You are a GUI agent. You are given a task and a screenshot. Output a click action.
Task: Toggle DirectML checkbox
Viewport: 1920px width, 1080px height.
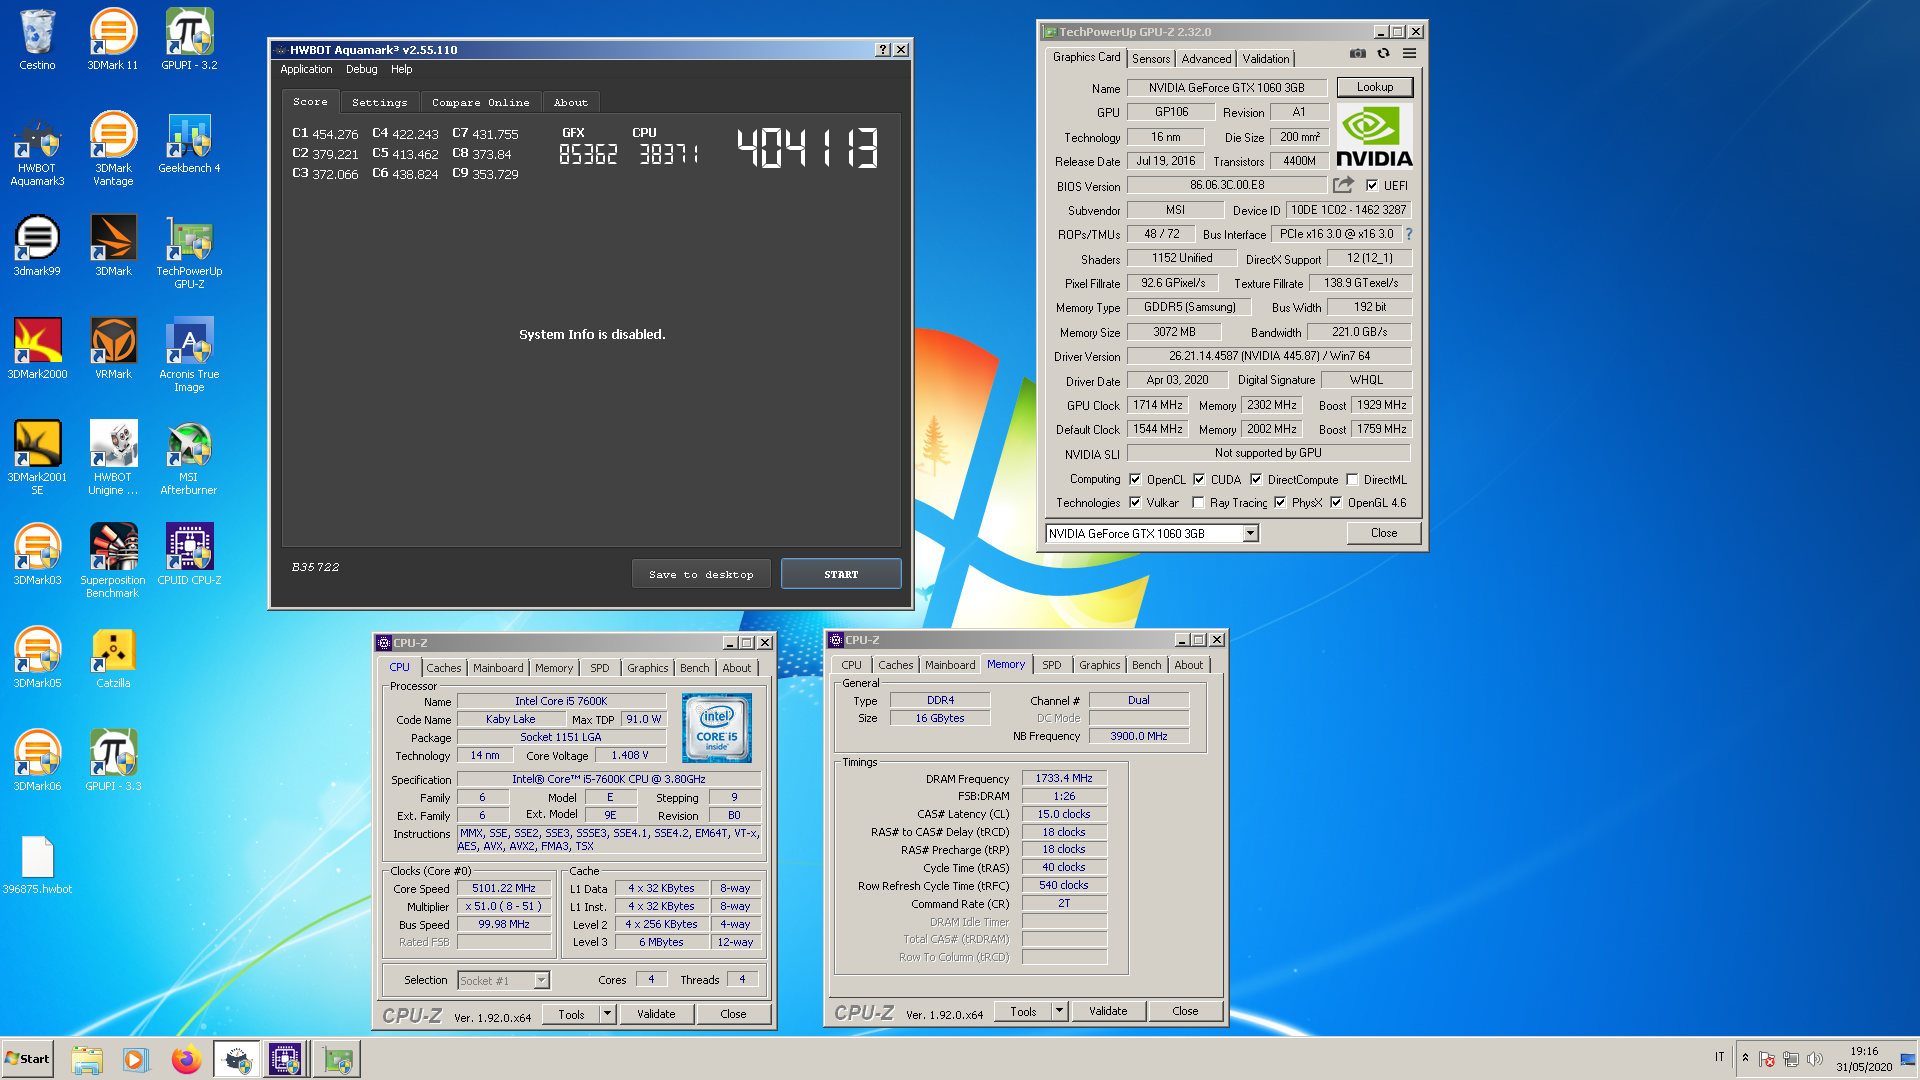(x=1352, y=479)
